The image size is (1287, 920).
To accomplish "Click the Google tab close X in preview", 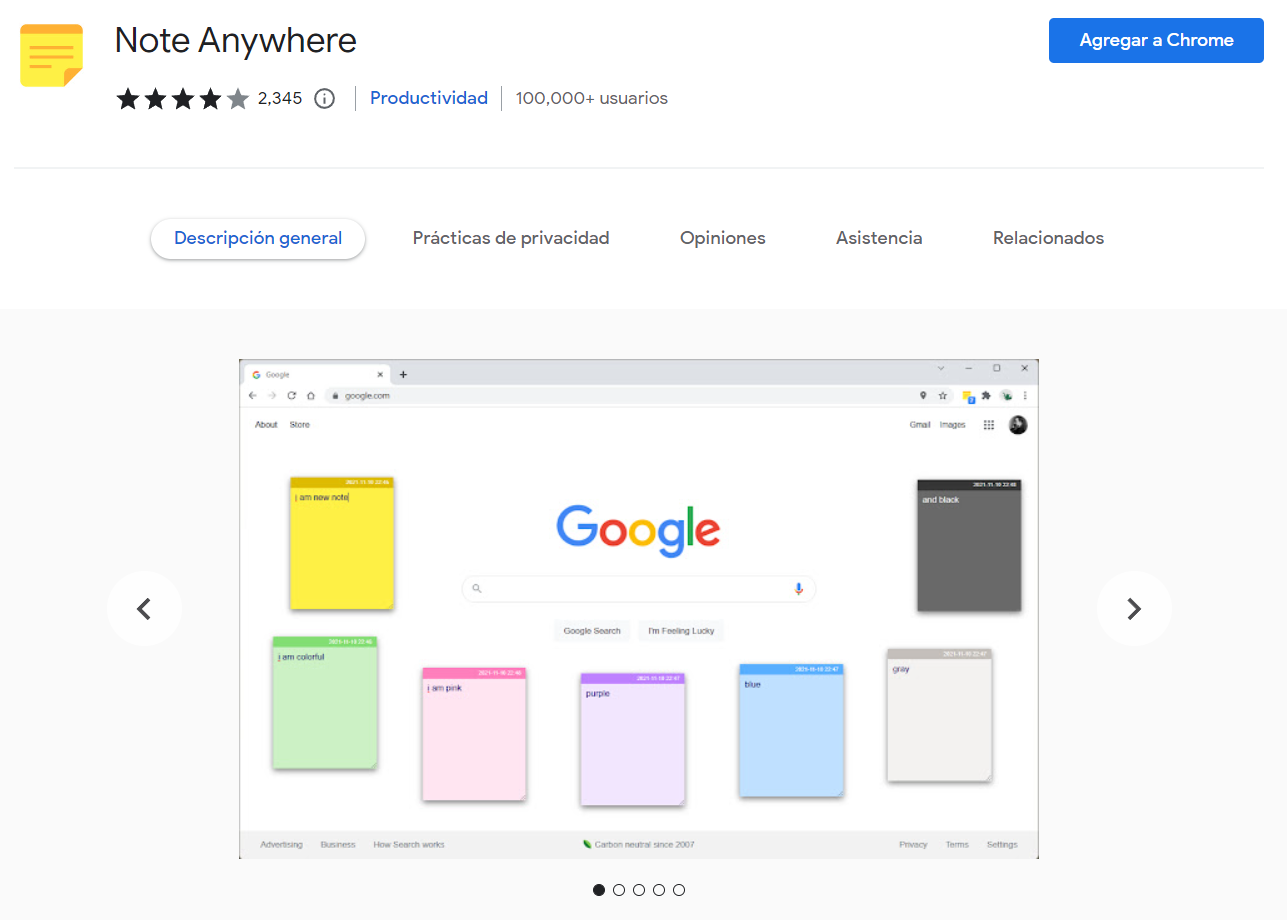I will [380, 375].
